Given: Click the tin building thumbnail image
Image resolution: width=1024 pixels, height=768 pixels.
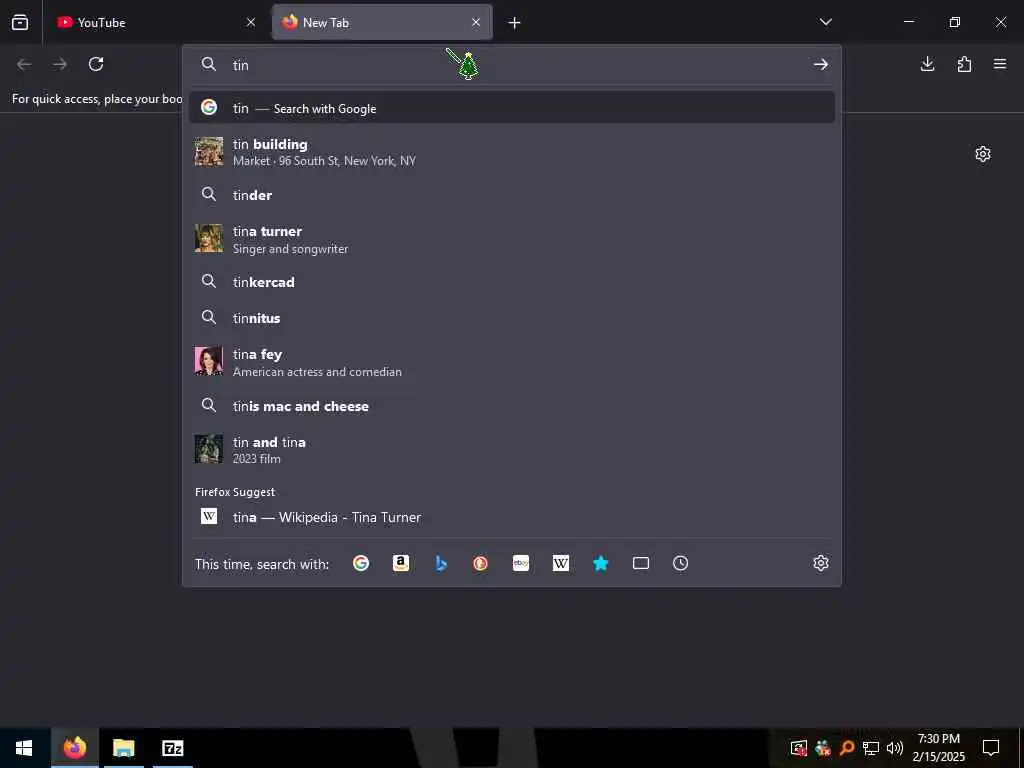Looking at the screenshot, I should coord(209,152).
